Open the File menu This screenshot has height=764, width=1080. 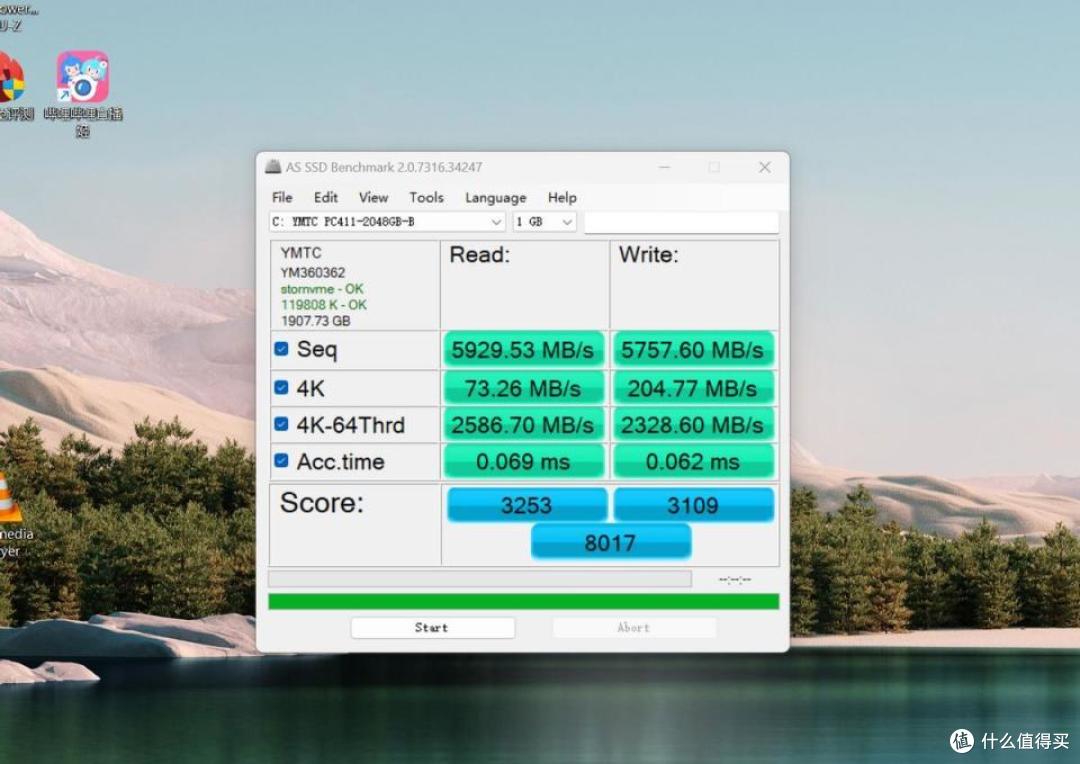pyautogui.click(x=282, y=198)
